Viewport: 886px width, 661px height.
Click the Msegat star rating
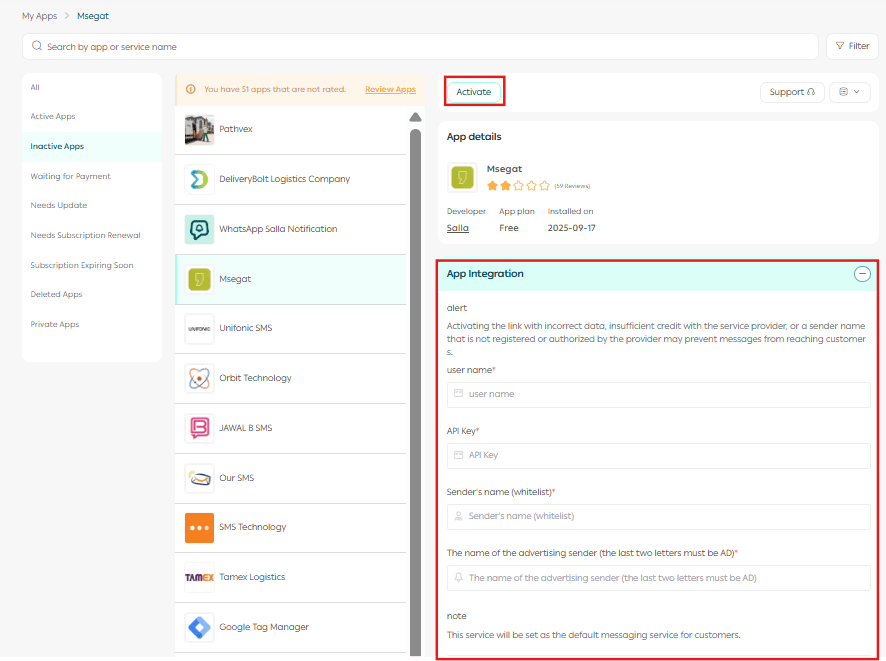tap(518, 185)
